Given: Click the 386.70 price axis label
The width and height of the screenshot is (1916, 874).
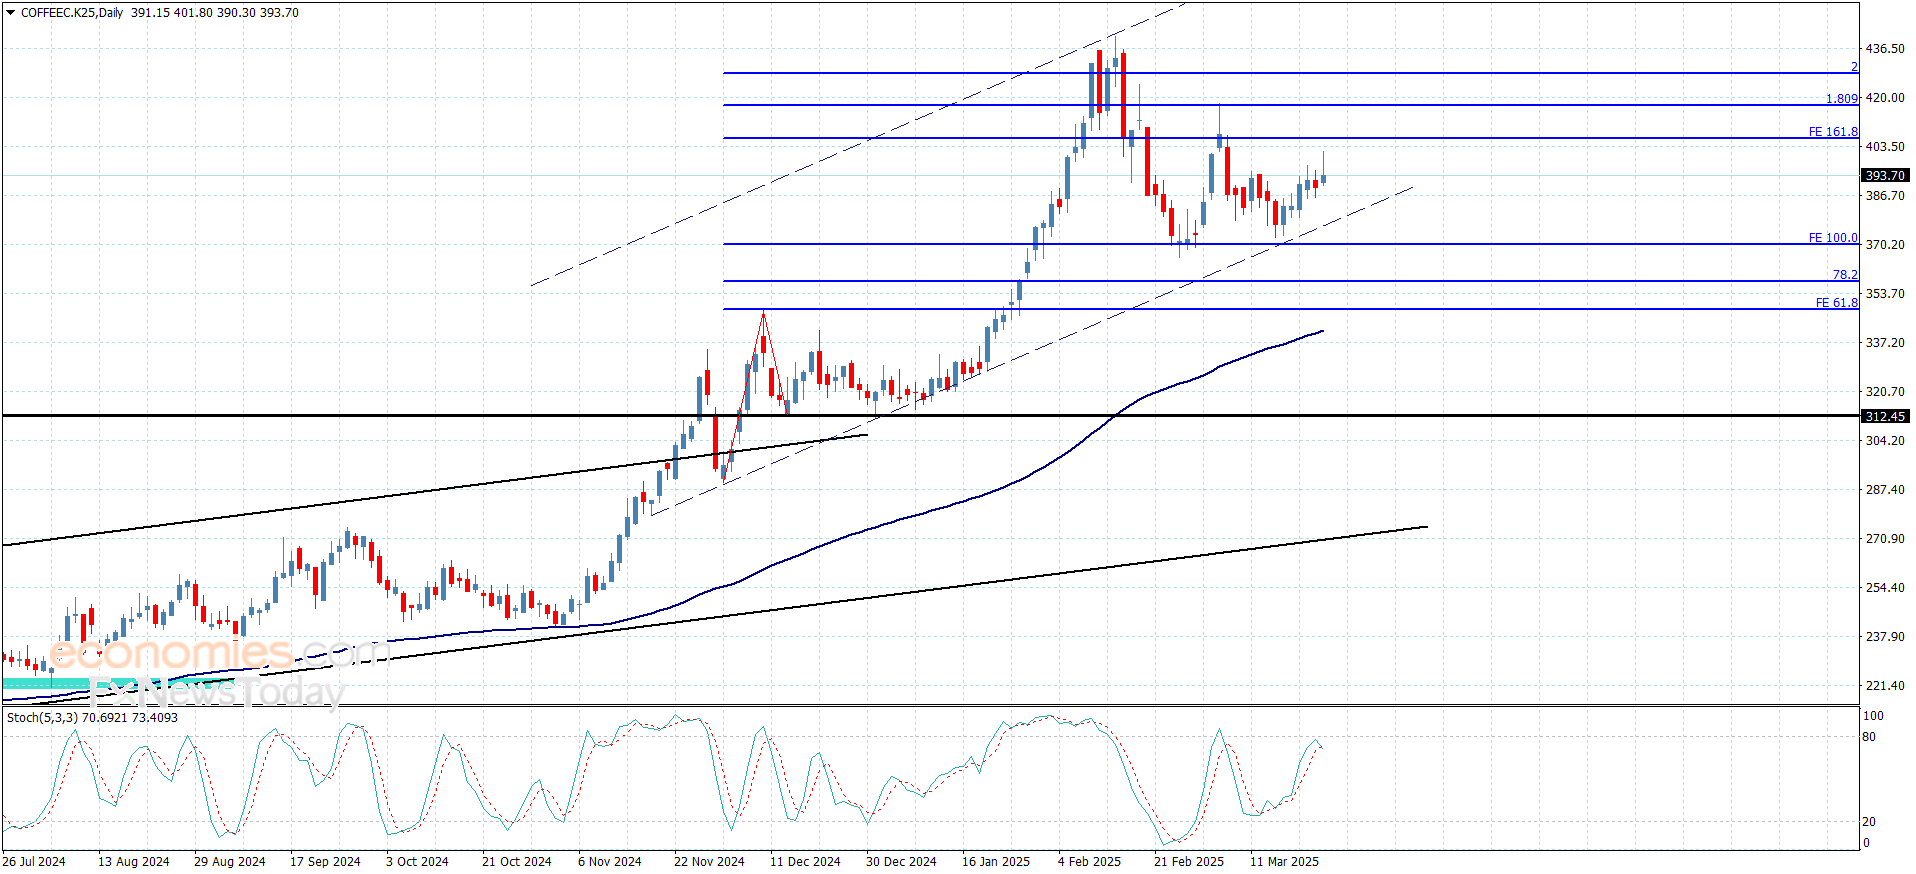Looking at the screenshot, I should 1885,196.
